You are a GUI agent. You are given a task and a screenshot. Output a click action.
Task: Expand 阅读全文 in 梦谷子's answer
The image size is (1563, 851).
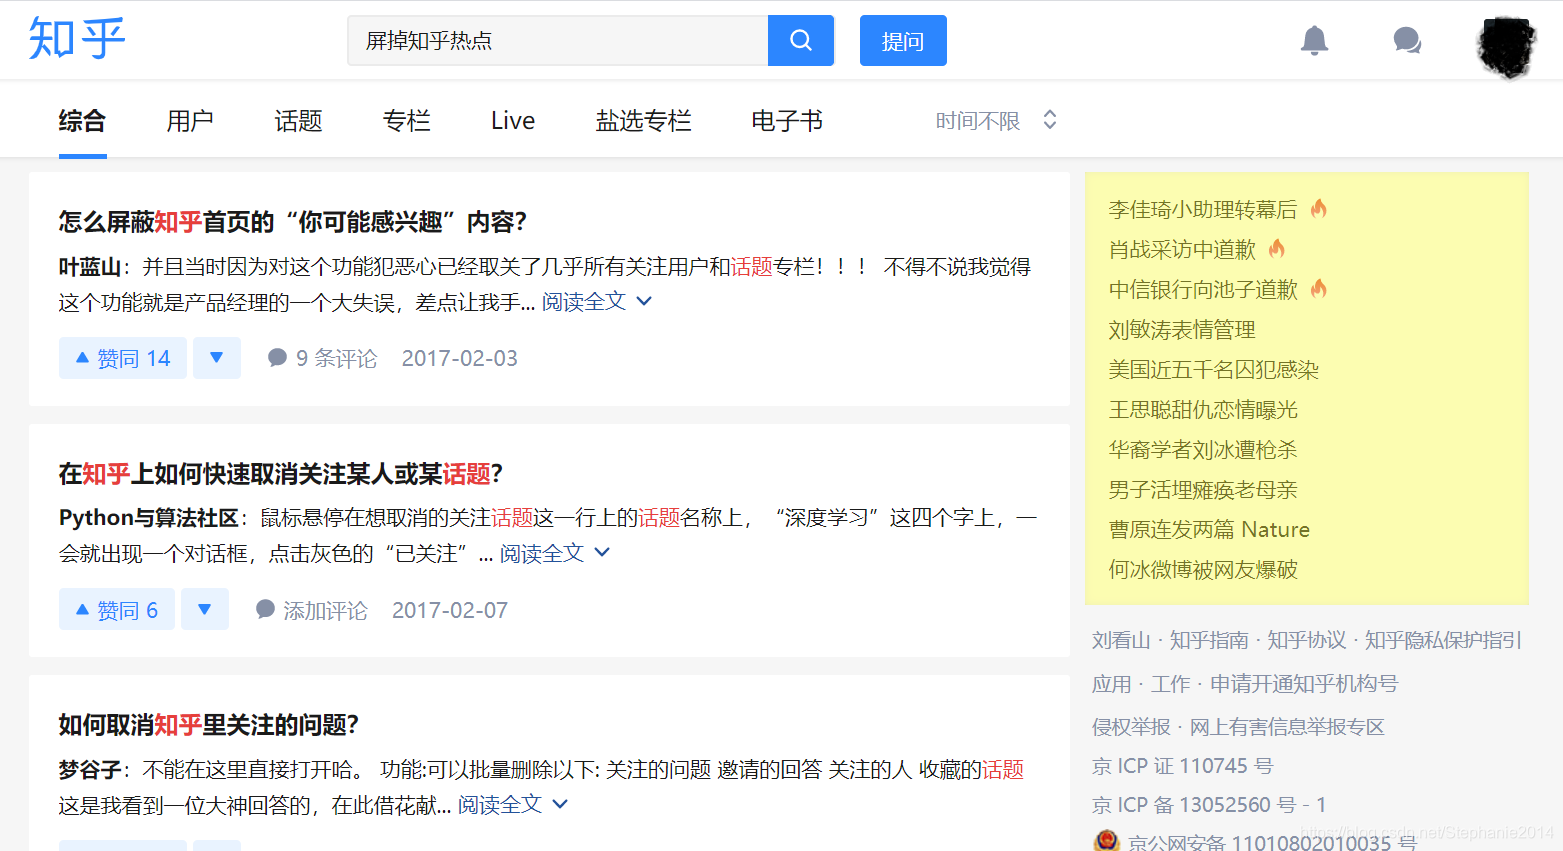click(x=512, y=805)
